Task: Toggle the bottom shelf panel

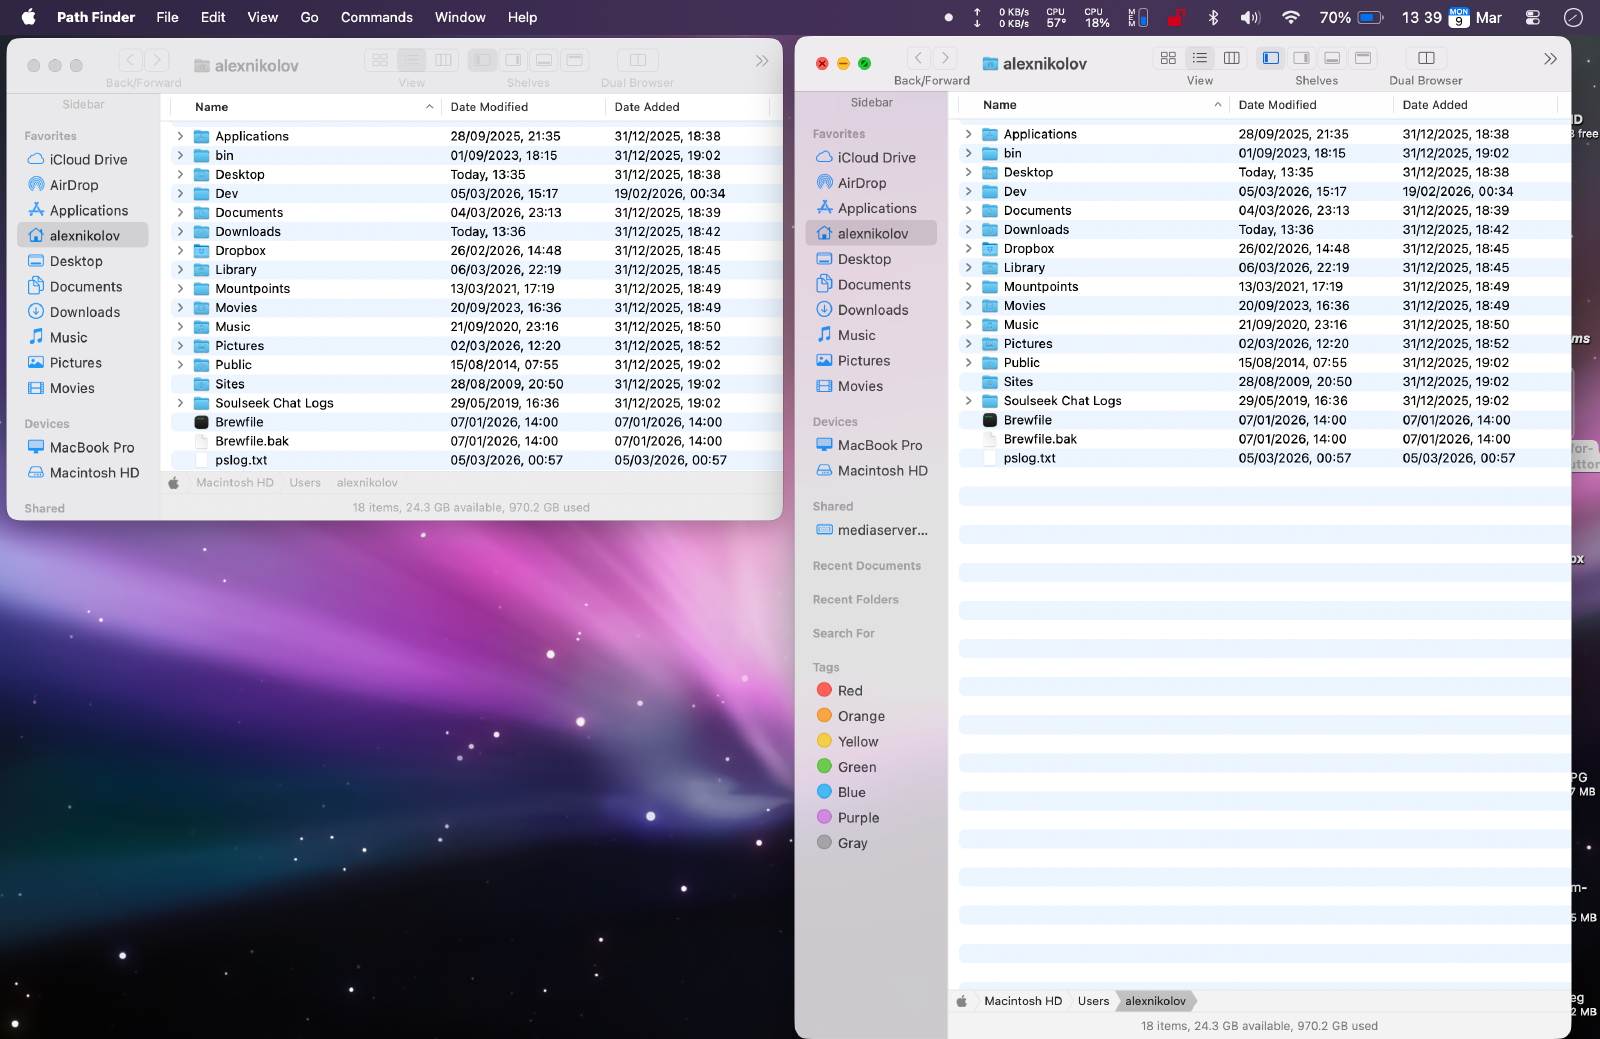Action: [x=1331, y=58]
